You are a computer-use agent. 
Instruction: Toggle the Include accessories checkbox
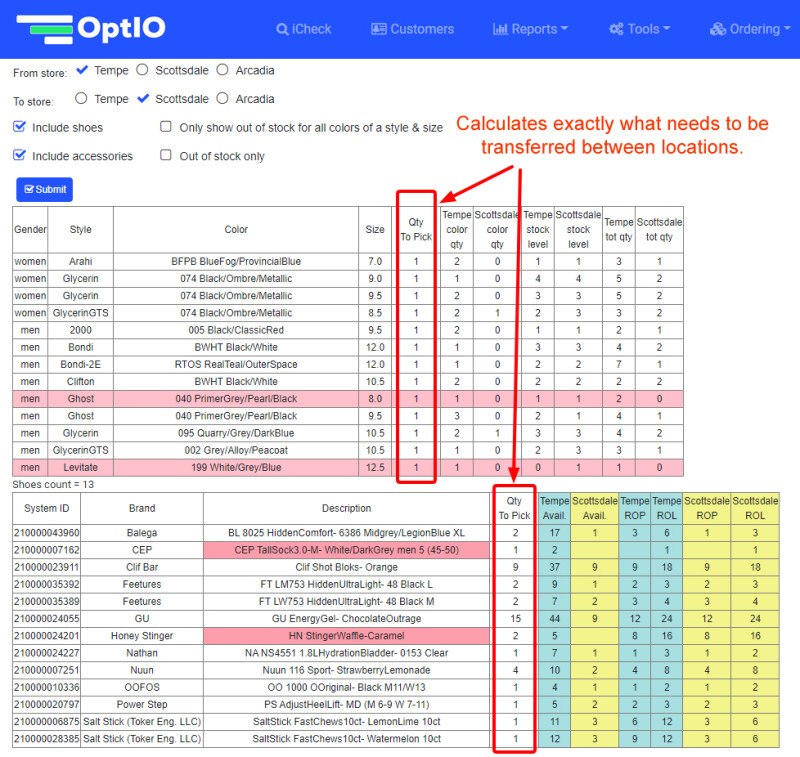click(x=20, y=156)
